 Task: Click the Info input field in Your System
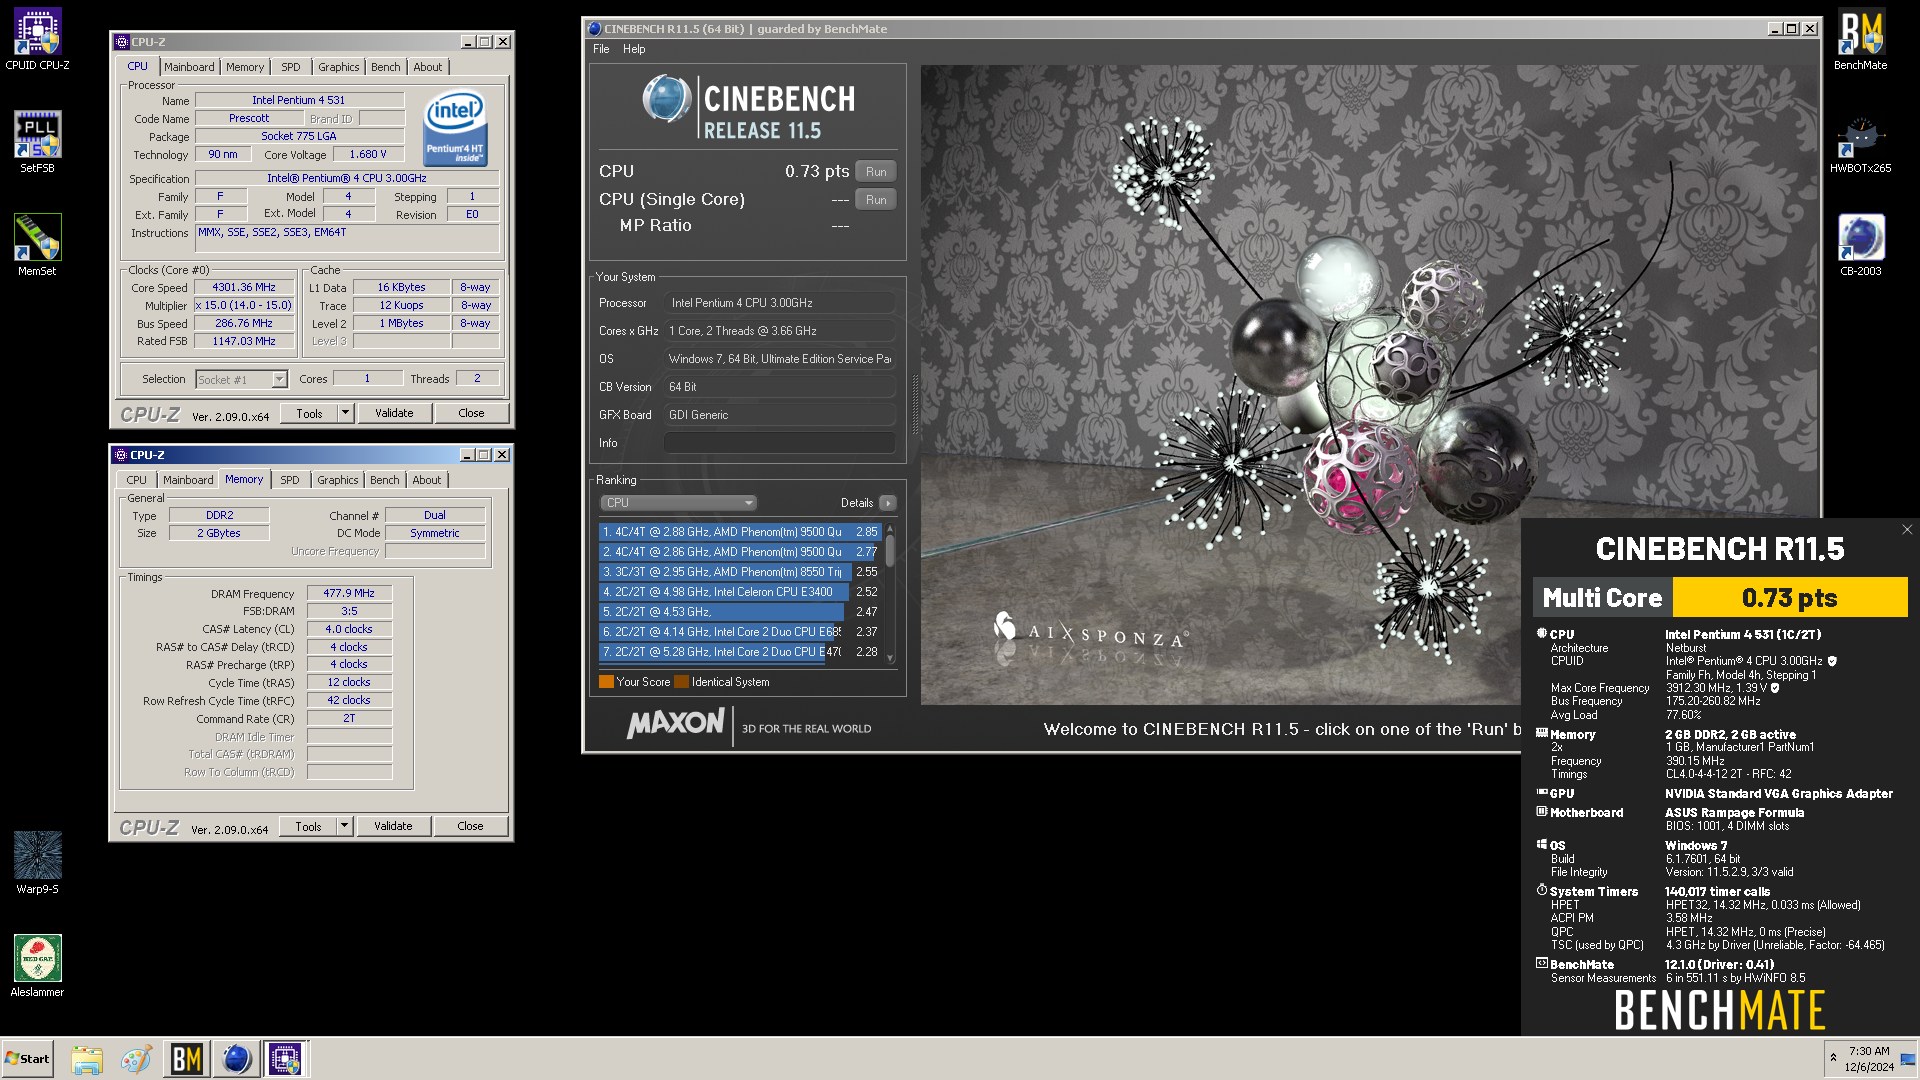pyautogui.click(x=780, y=443)
